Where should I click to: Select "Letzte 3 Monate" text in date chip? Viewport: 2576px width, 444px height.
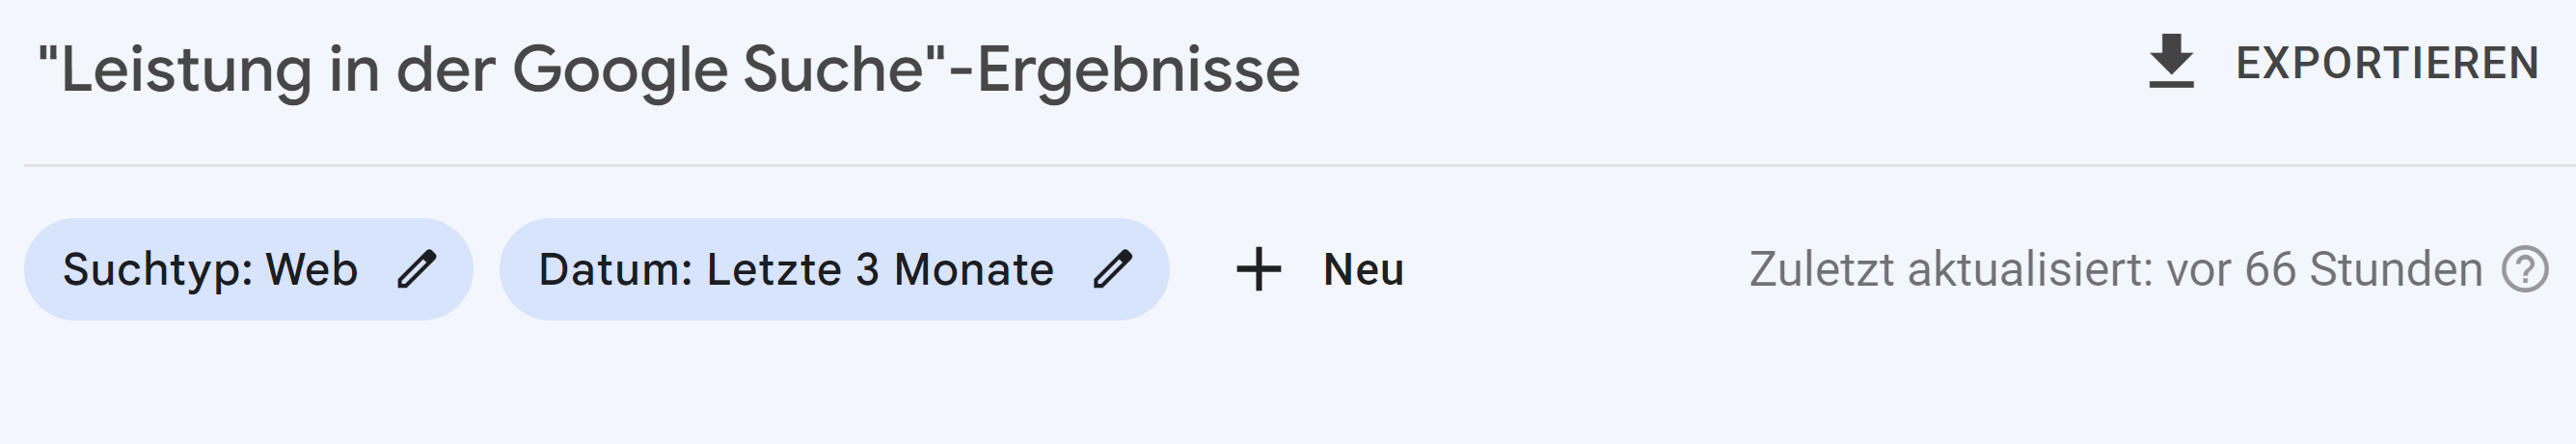point(880,270)
